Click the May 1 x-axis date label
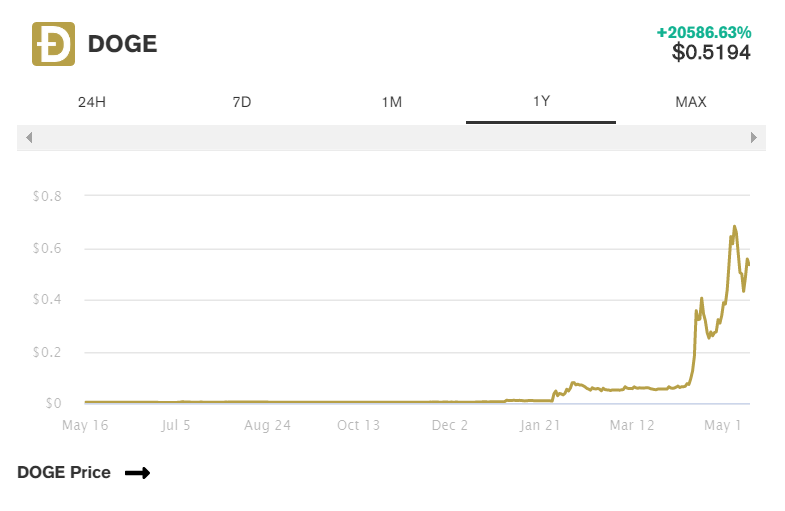This screenshot has height=511, width=785. [x=722, y=425]
